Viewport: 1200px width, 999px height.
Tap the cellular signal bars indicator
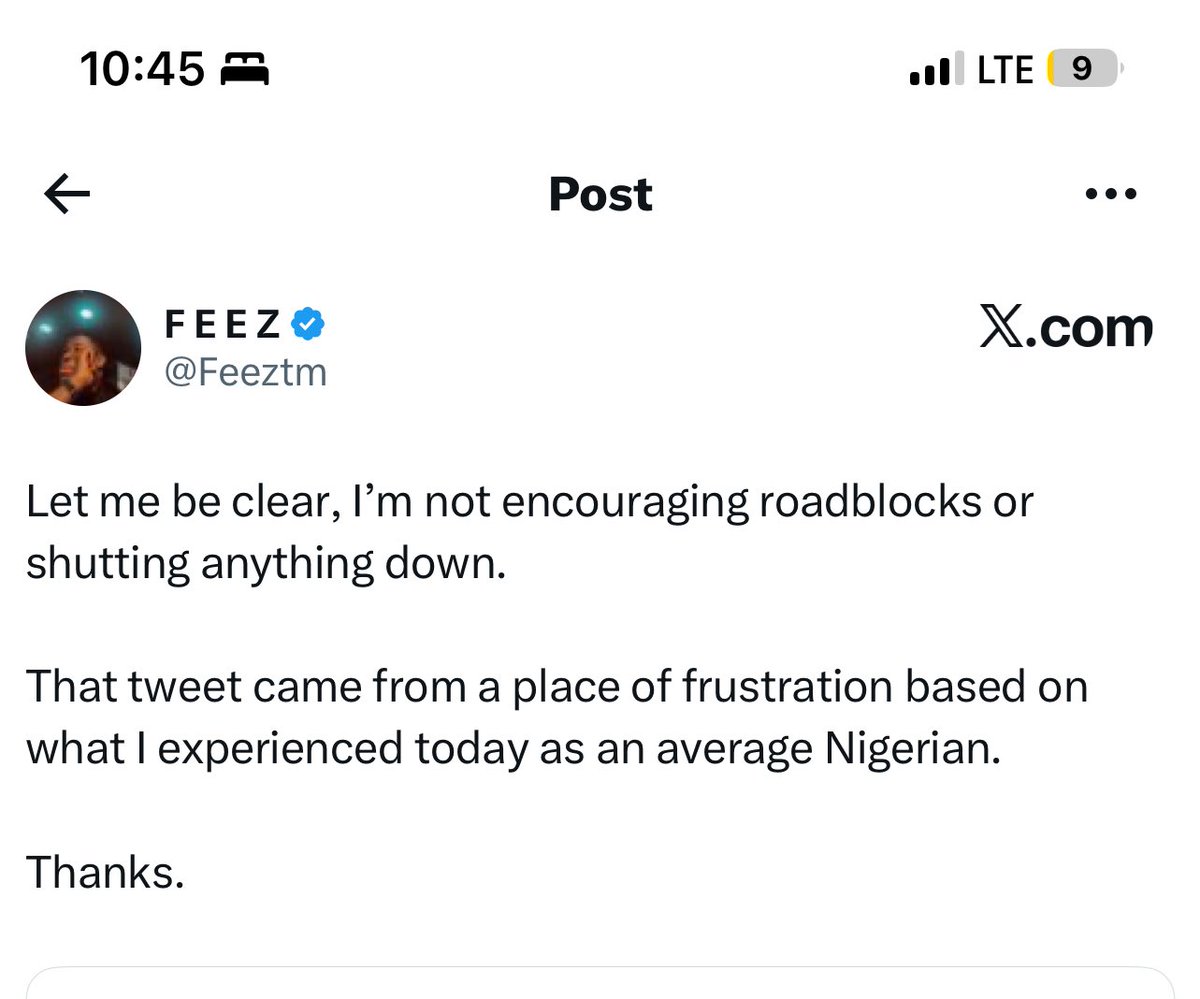pos(932,70)
